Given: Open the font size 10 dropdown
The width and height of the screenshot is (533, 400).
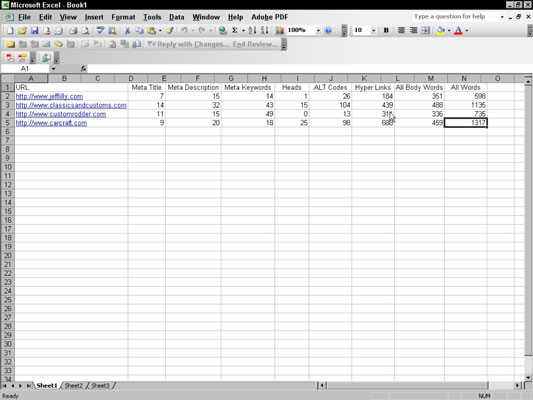Looking at the screenshot, I should point(373,31).
